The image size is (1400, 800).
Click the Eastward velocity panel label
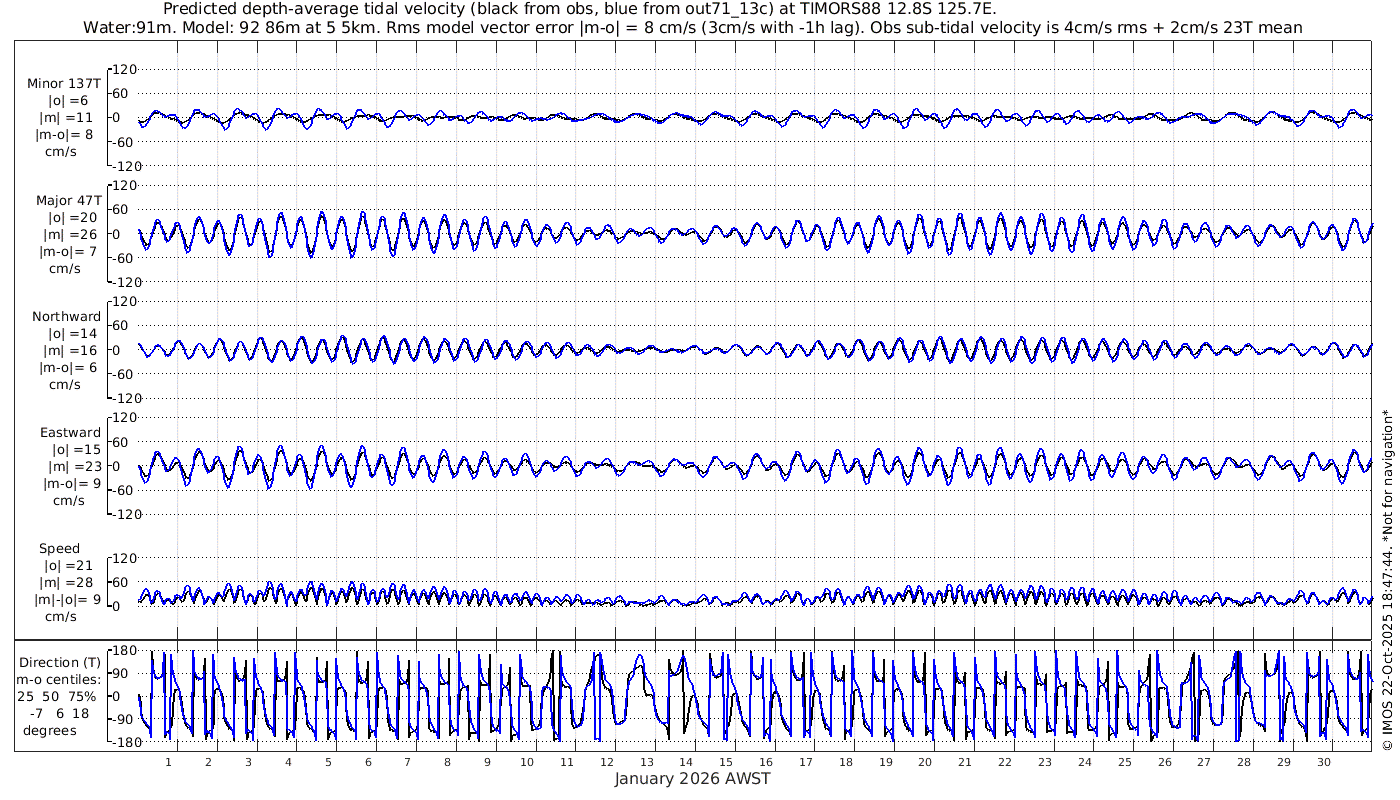tap(70, 432)
